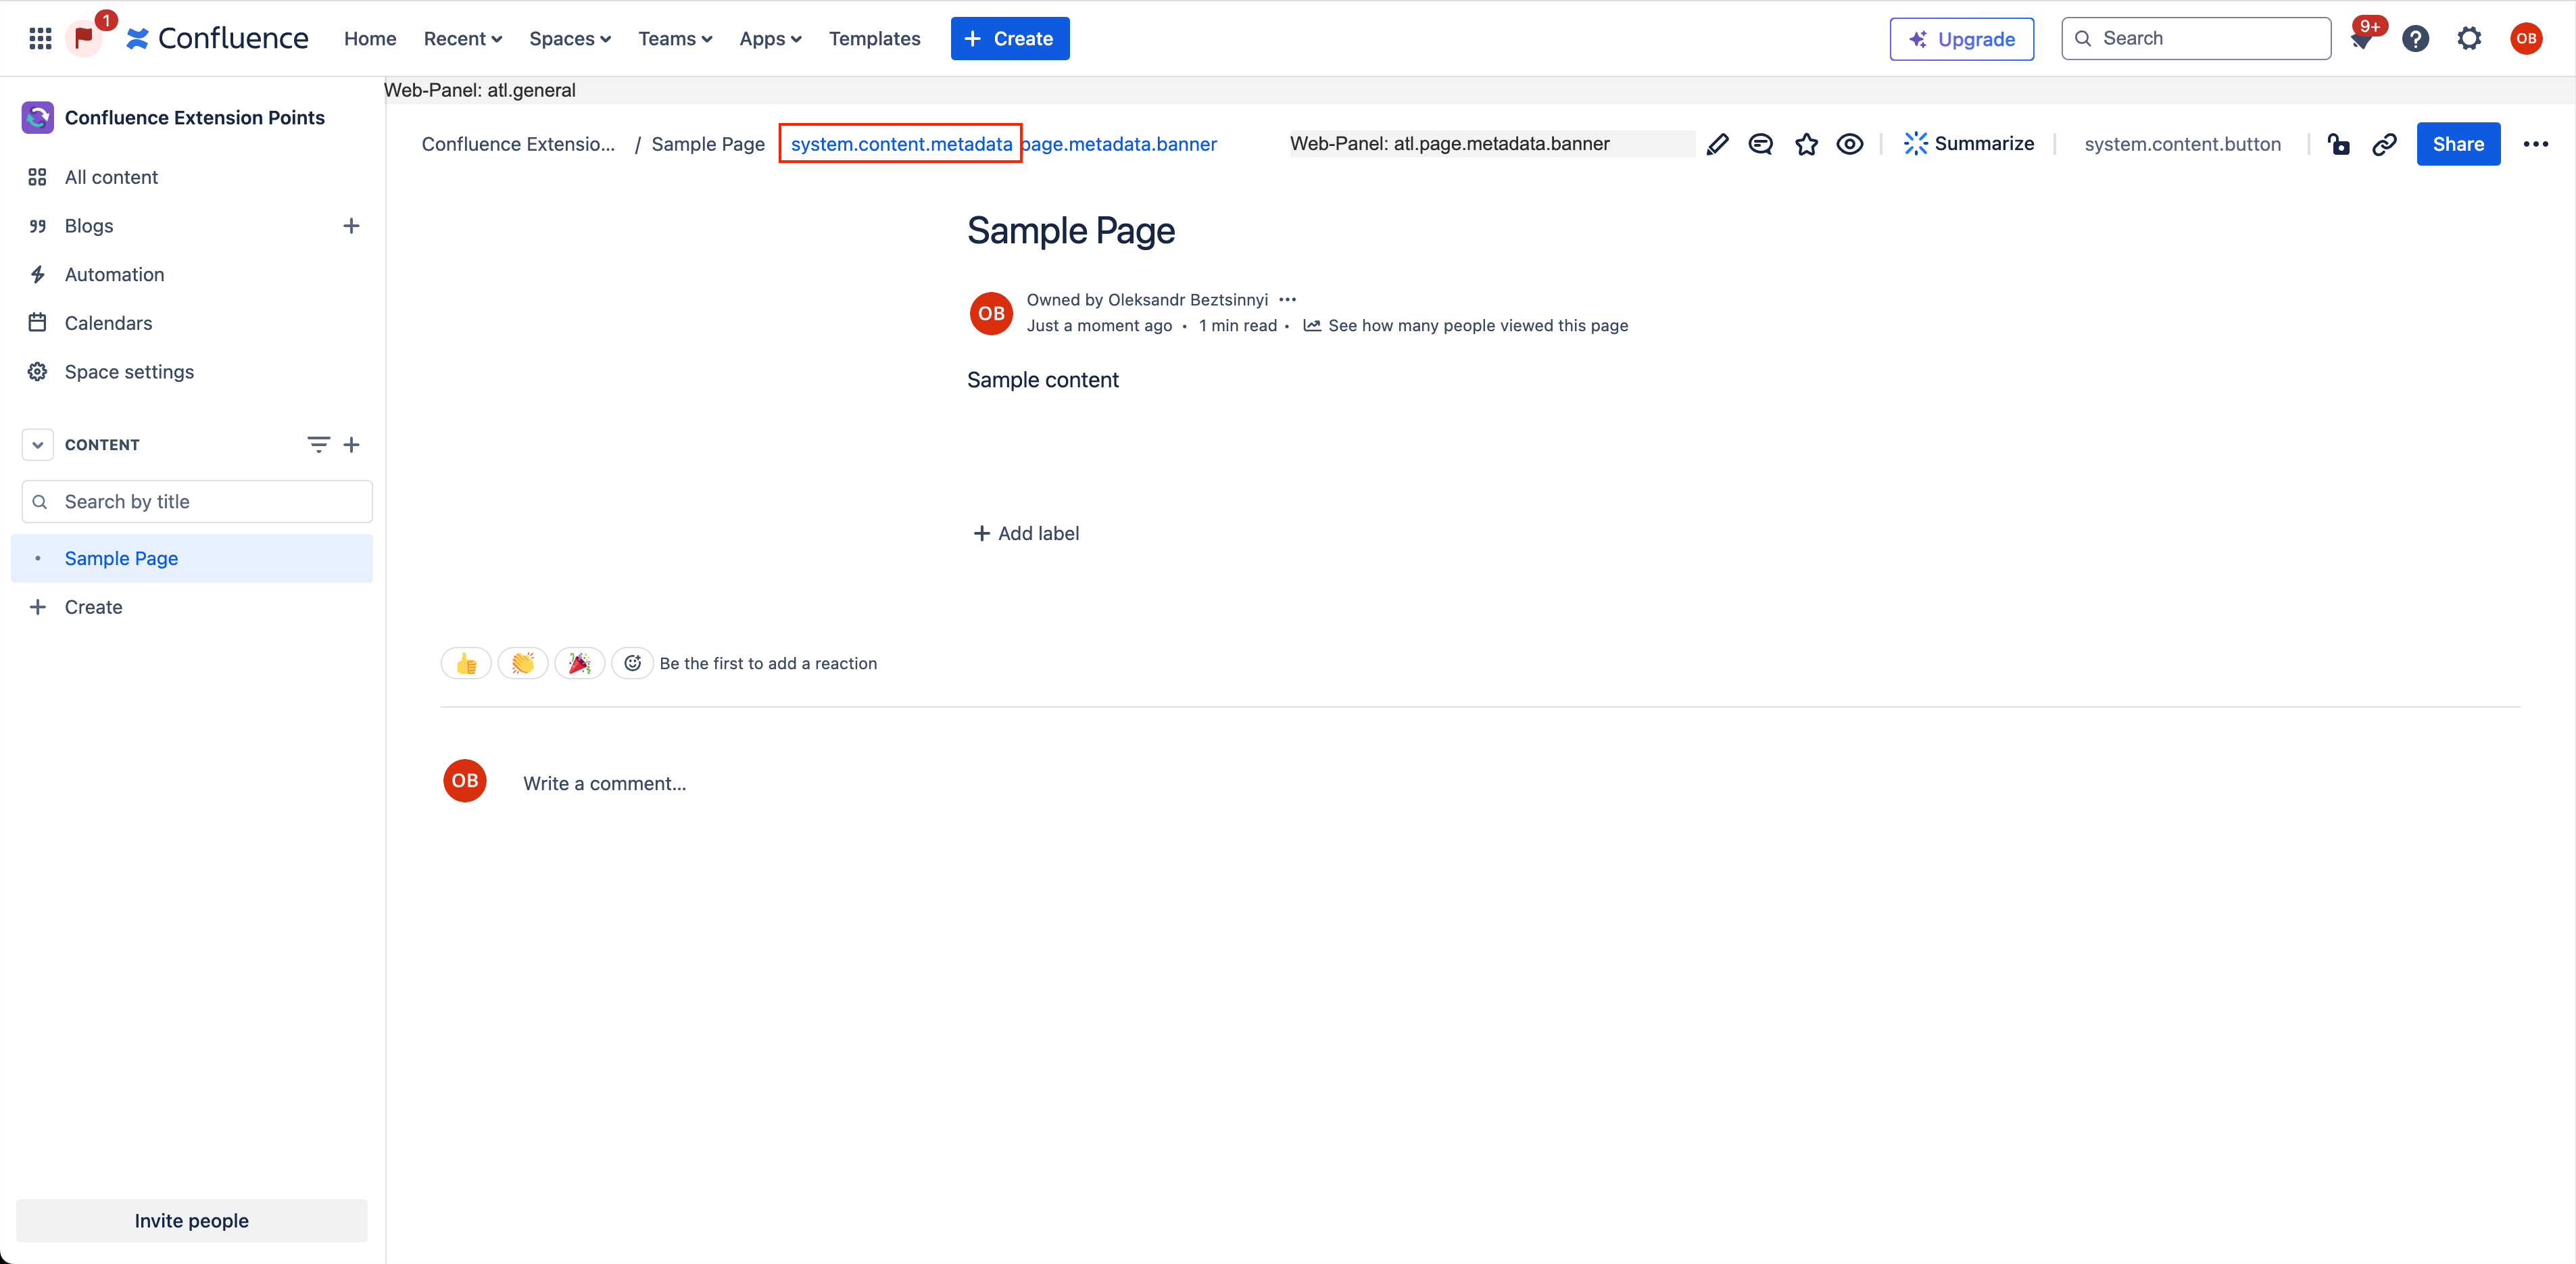Screen dimensions: 2576x1264
Task: Edit the page with the pencil icon
Action: coord(1717,144)
